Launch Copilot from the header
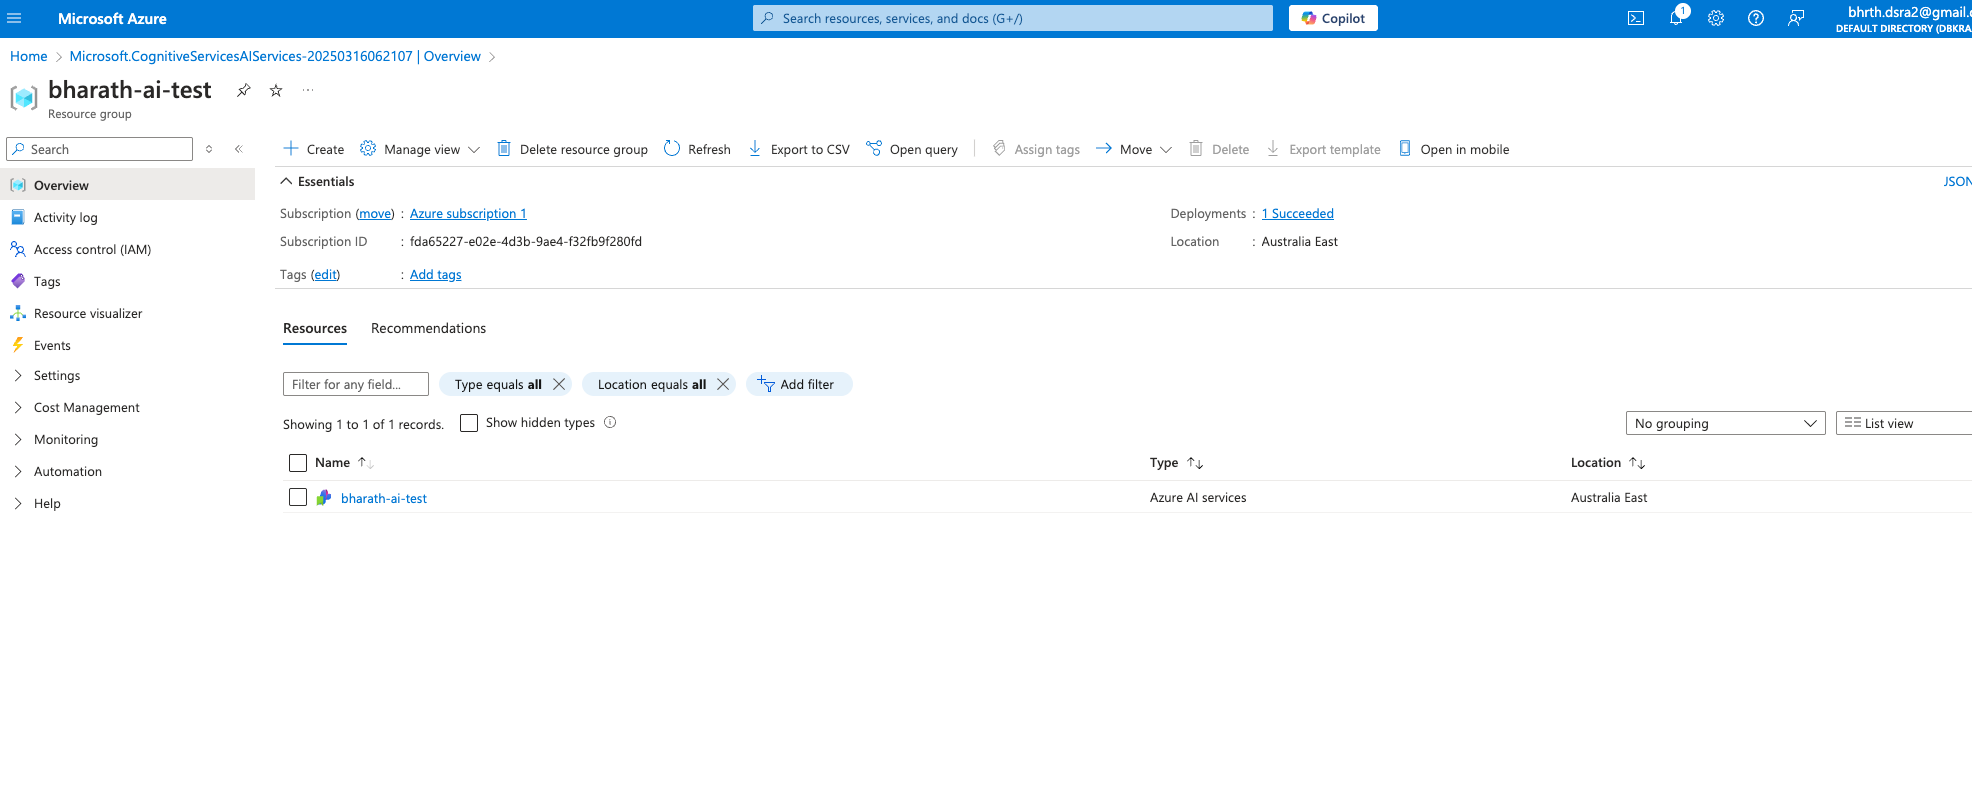1972x788 pixels. point(1333,18)
